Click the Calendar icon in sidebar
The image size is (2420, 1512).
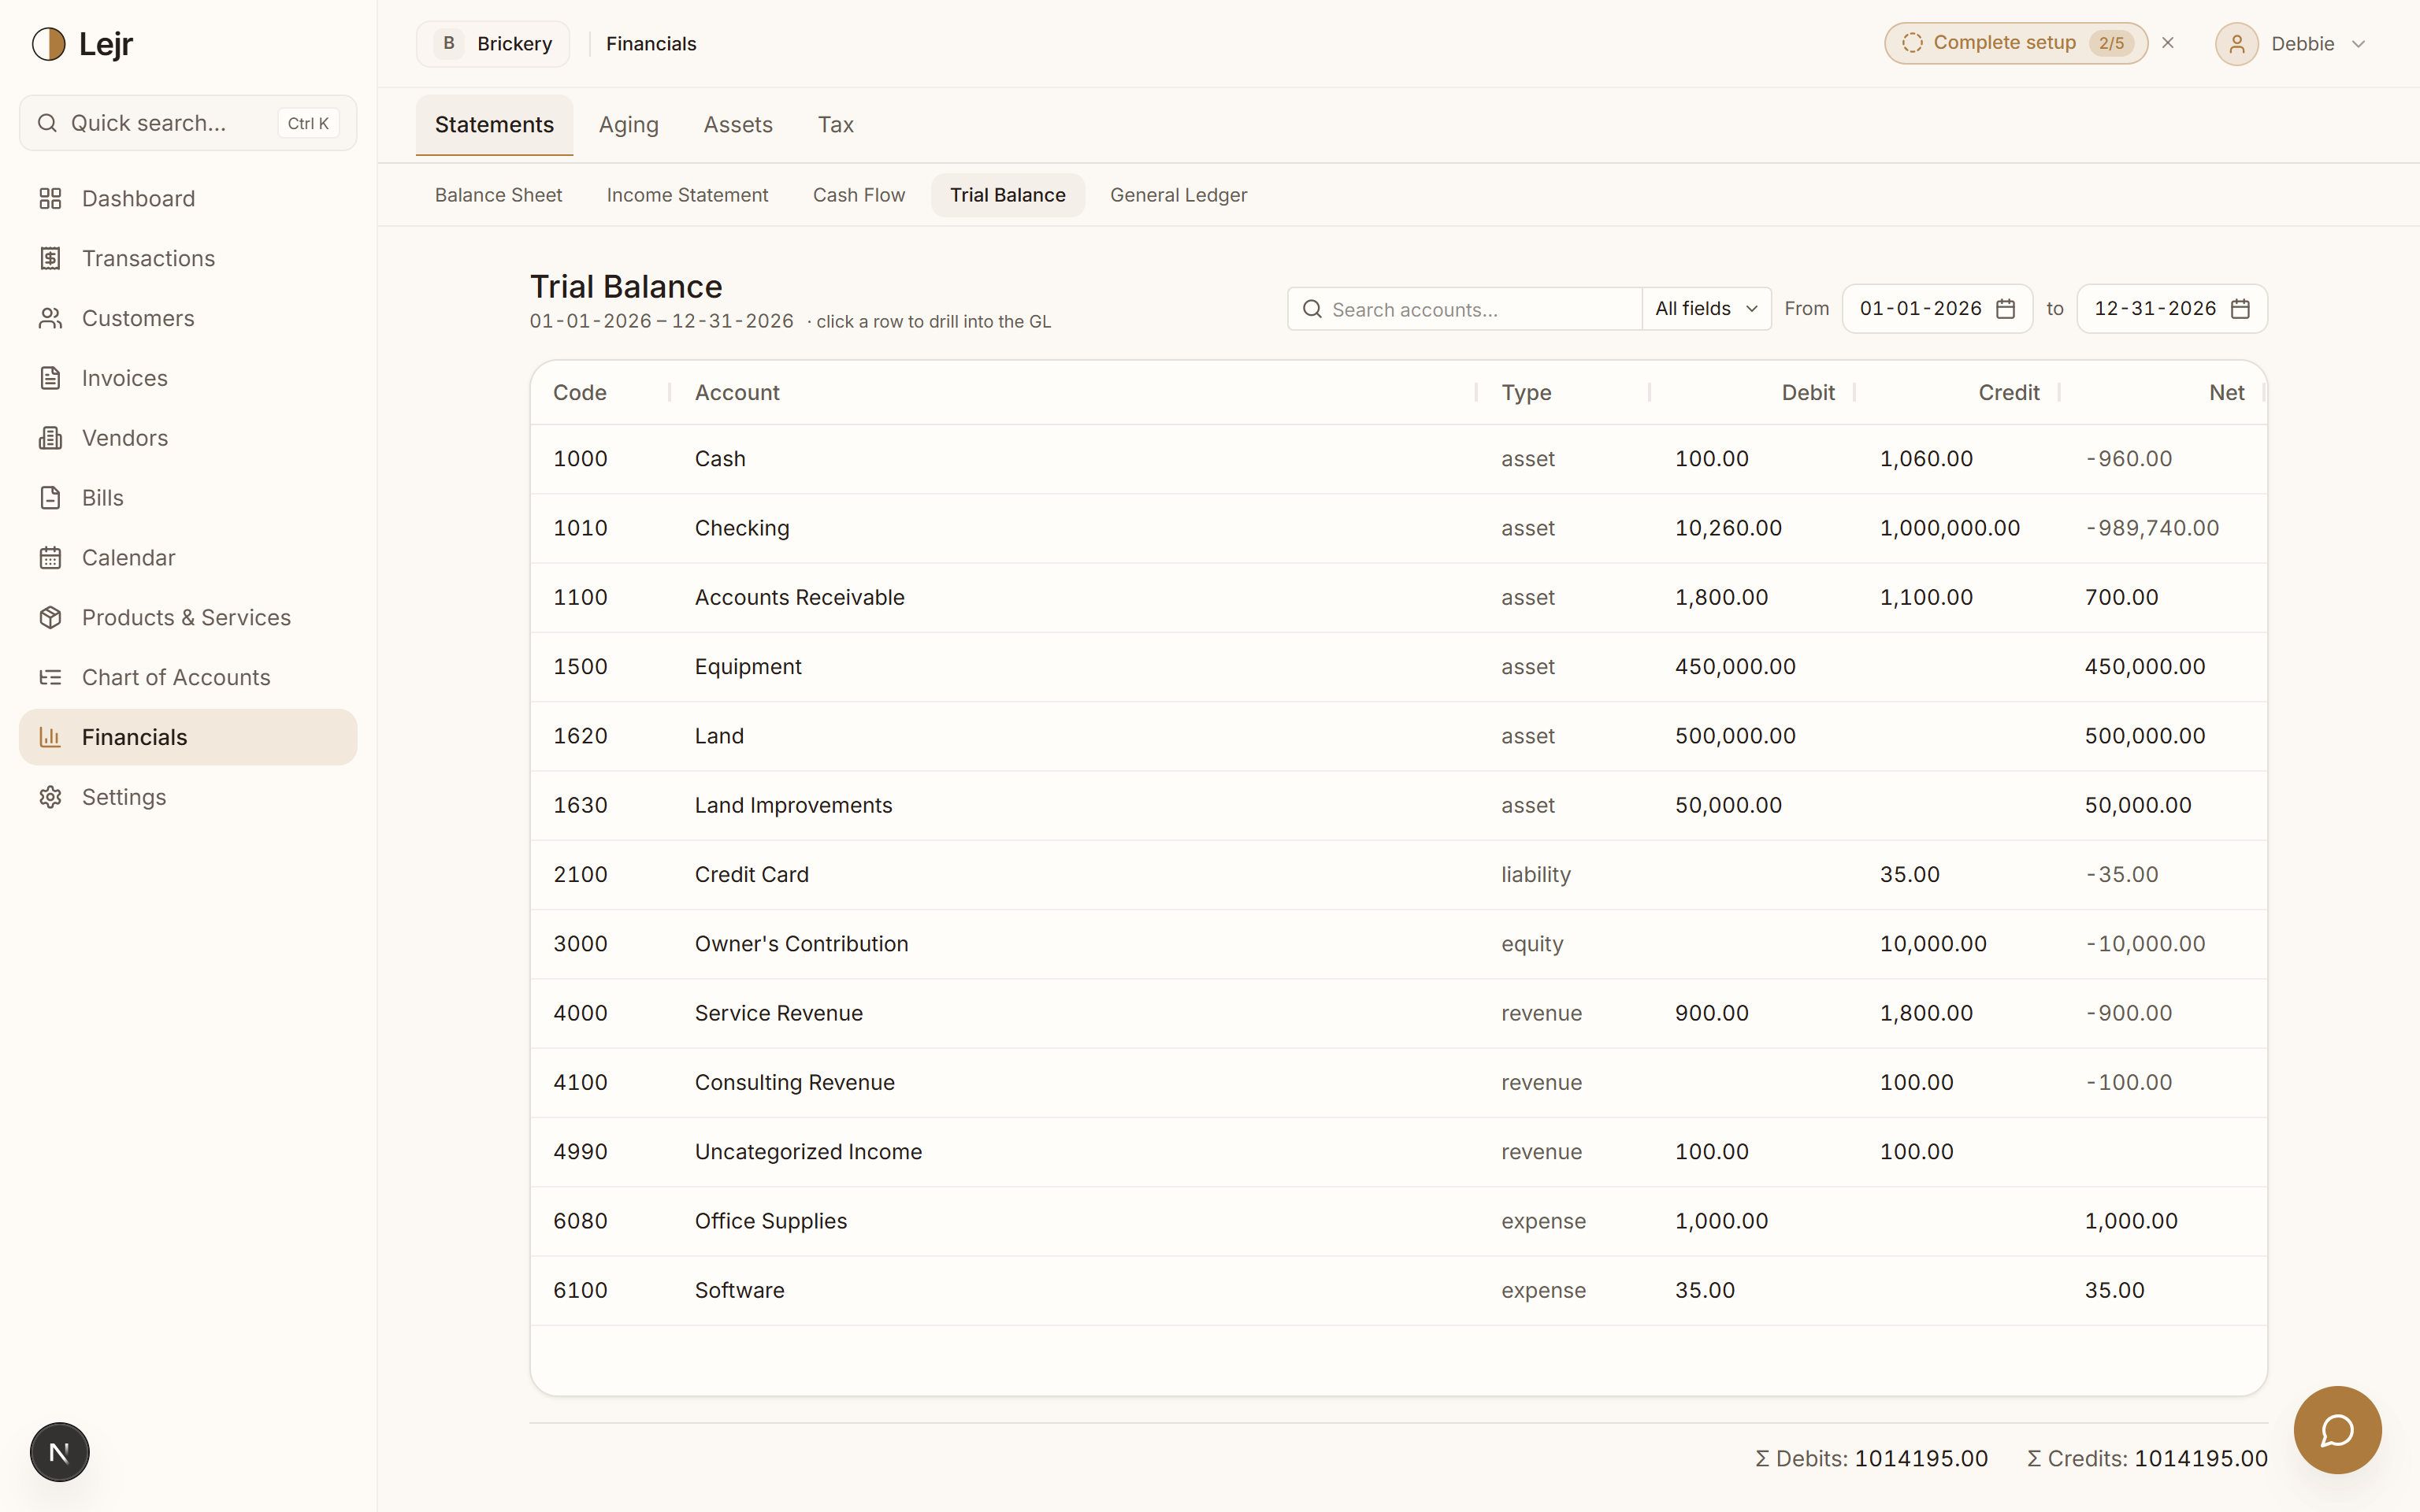[50, 558]
